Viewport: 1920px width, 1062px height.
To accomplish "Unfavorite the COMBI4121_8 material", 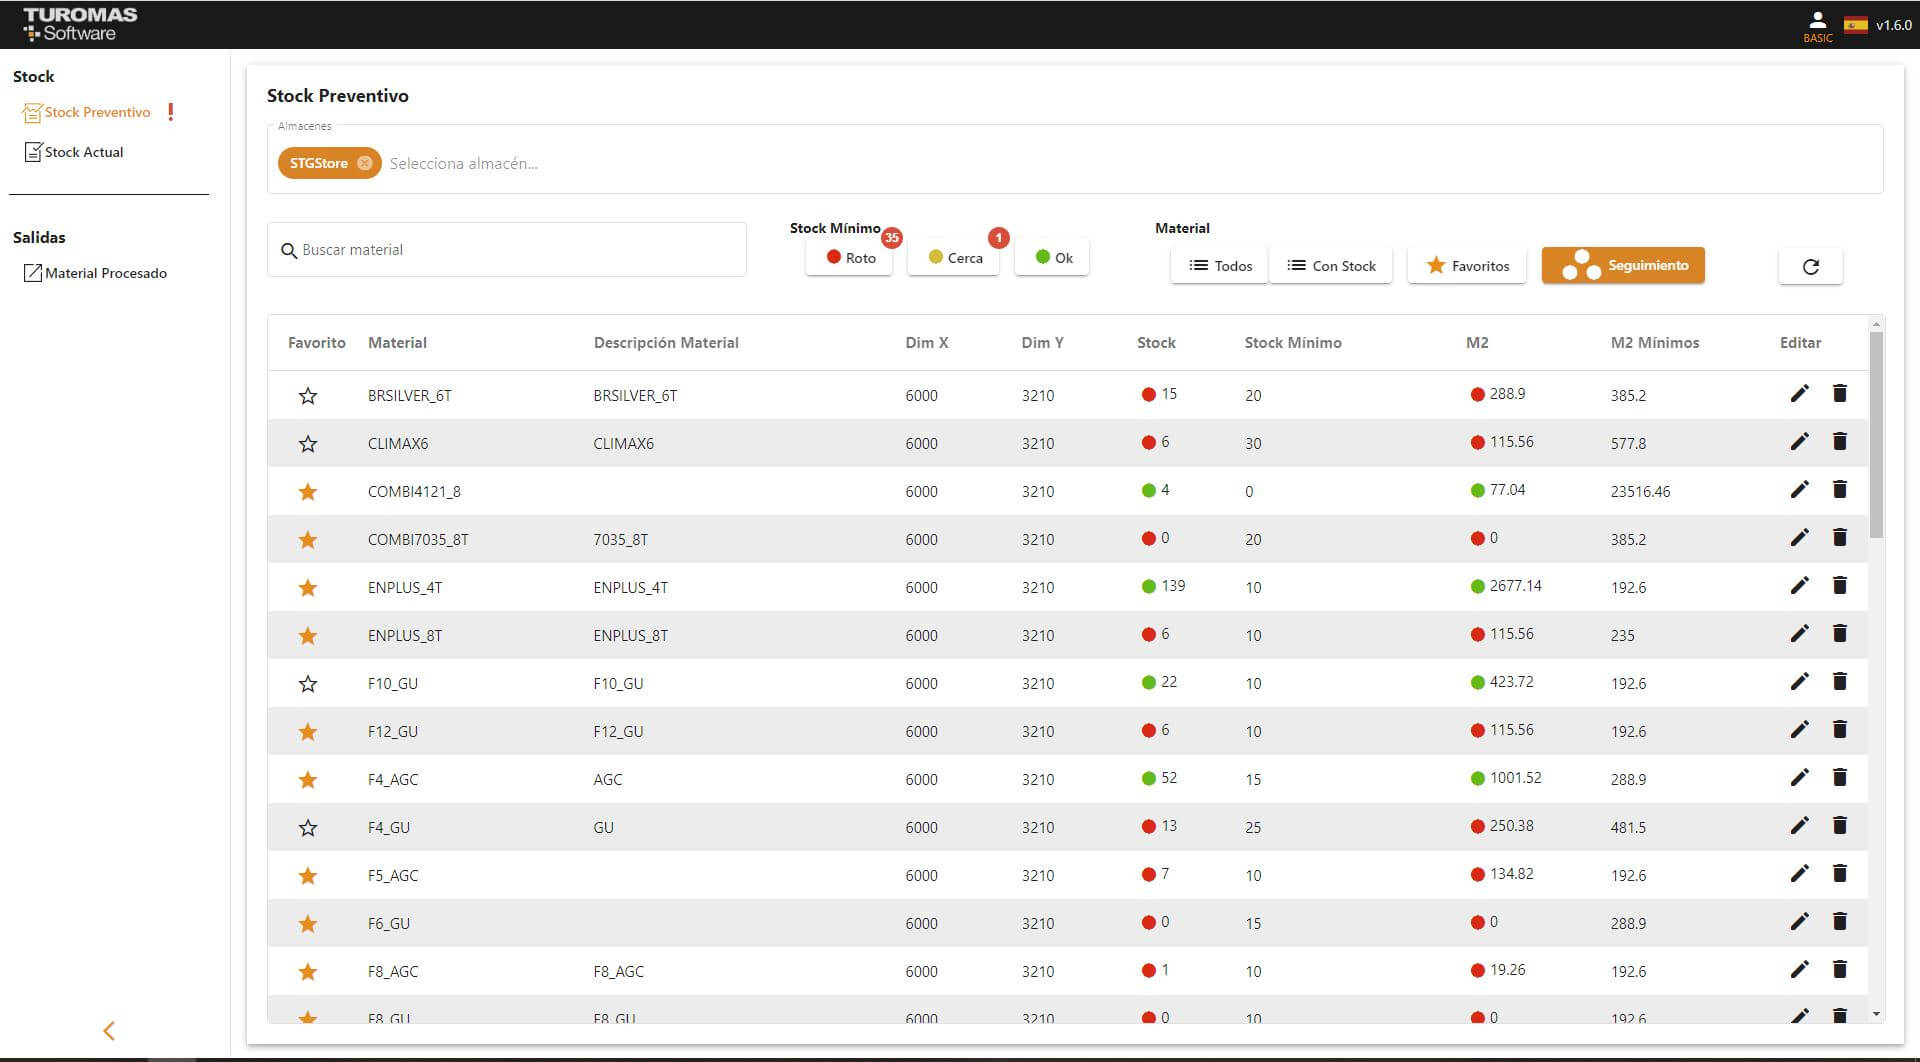I will [x=308, y=492].
